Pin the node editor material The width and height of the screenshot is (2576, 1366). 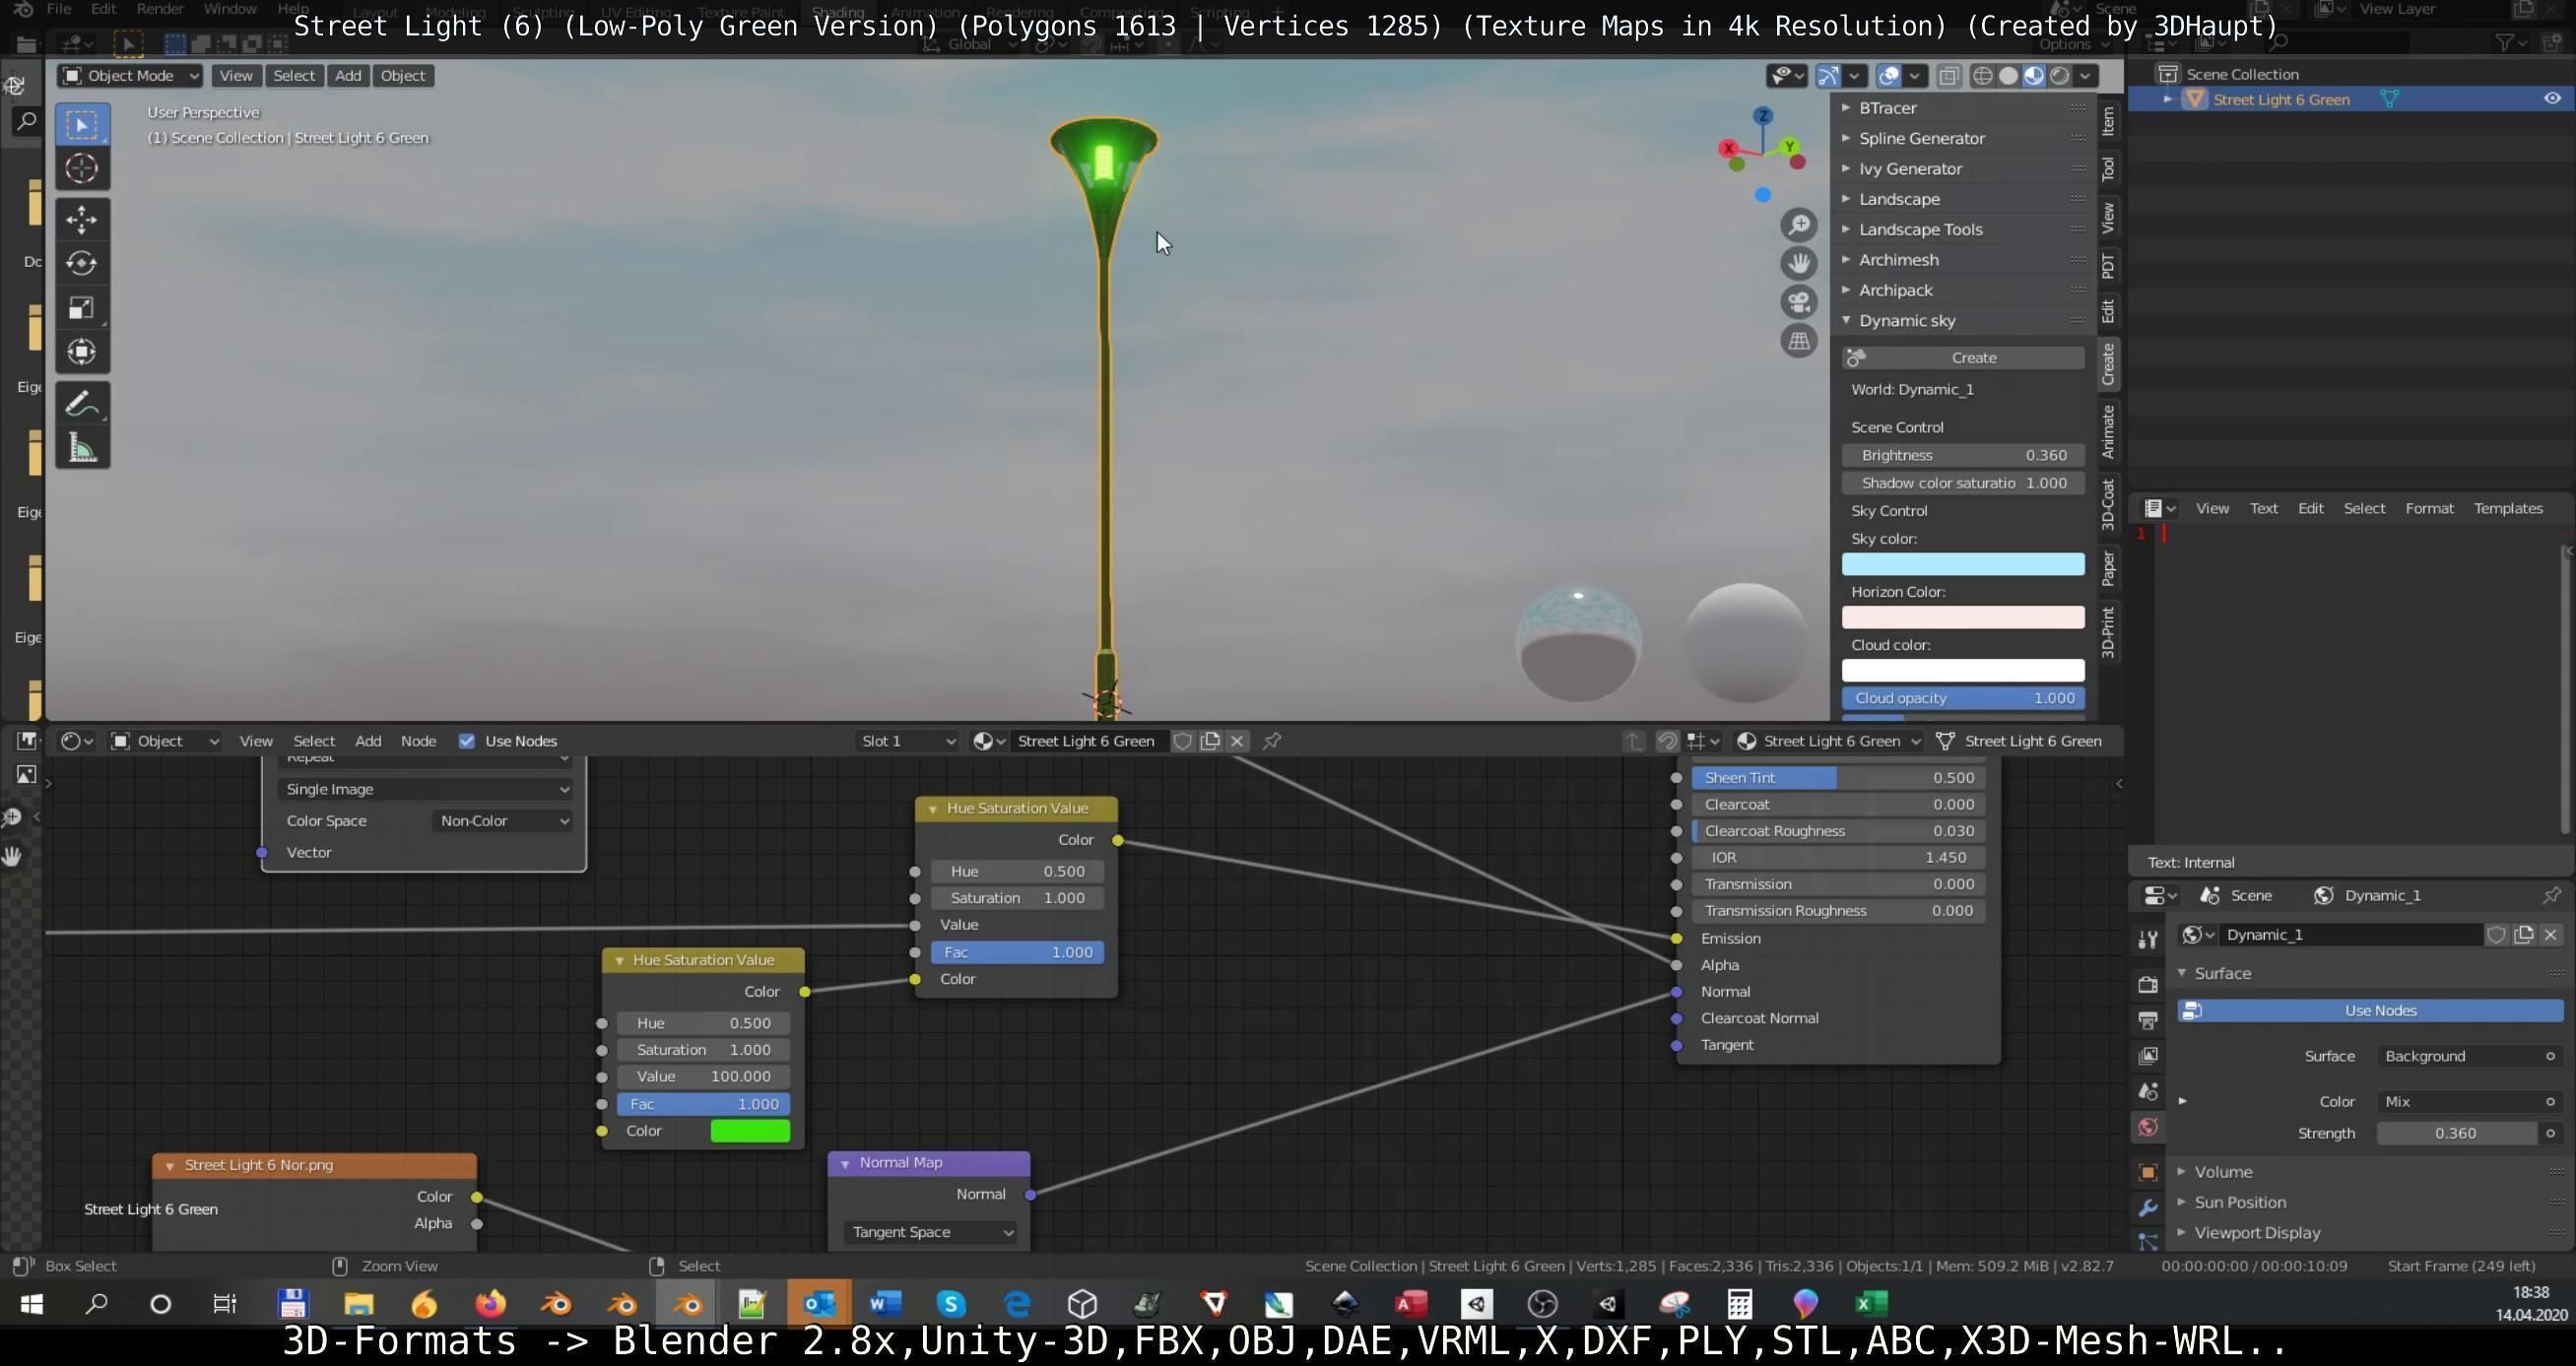click(x=1272, y=741)
